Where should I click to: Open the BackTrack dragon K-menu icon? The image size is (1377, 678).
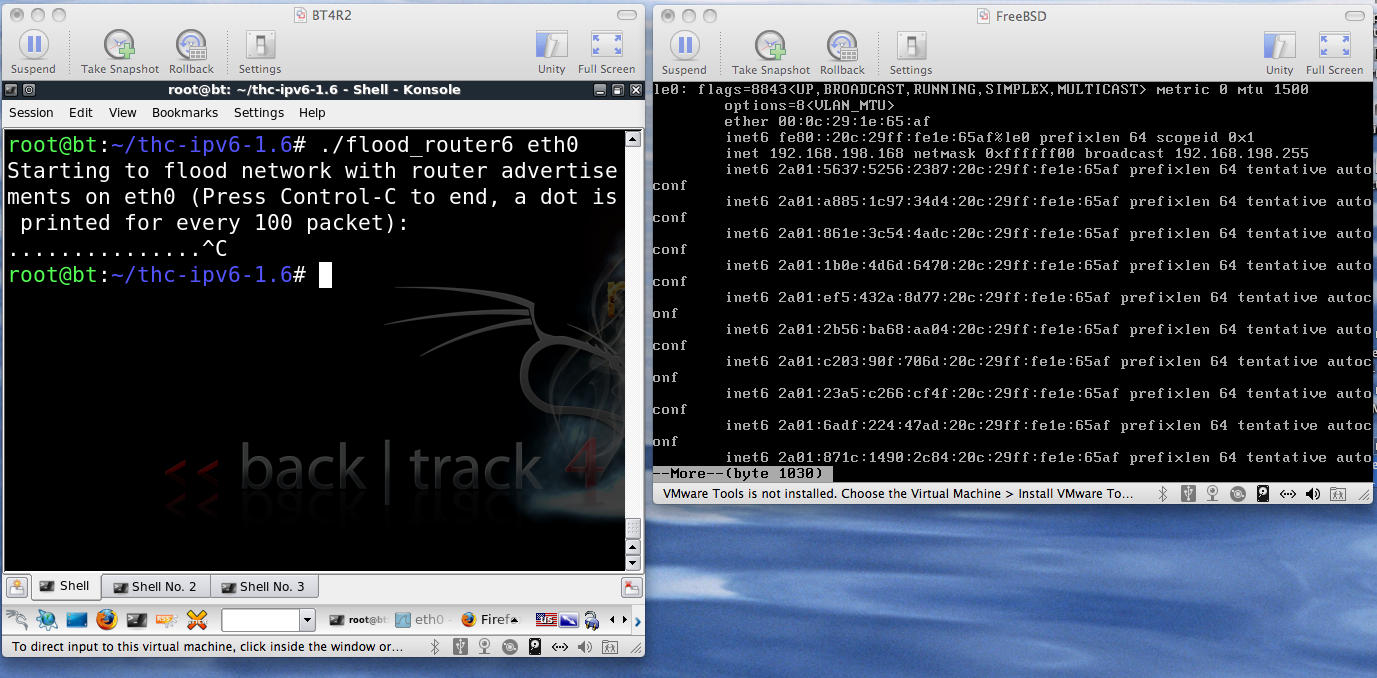[x=17, y=619]
